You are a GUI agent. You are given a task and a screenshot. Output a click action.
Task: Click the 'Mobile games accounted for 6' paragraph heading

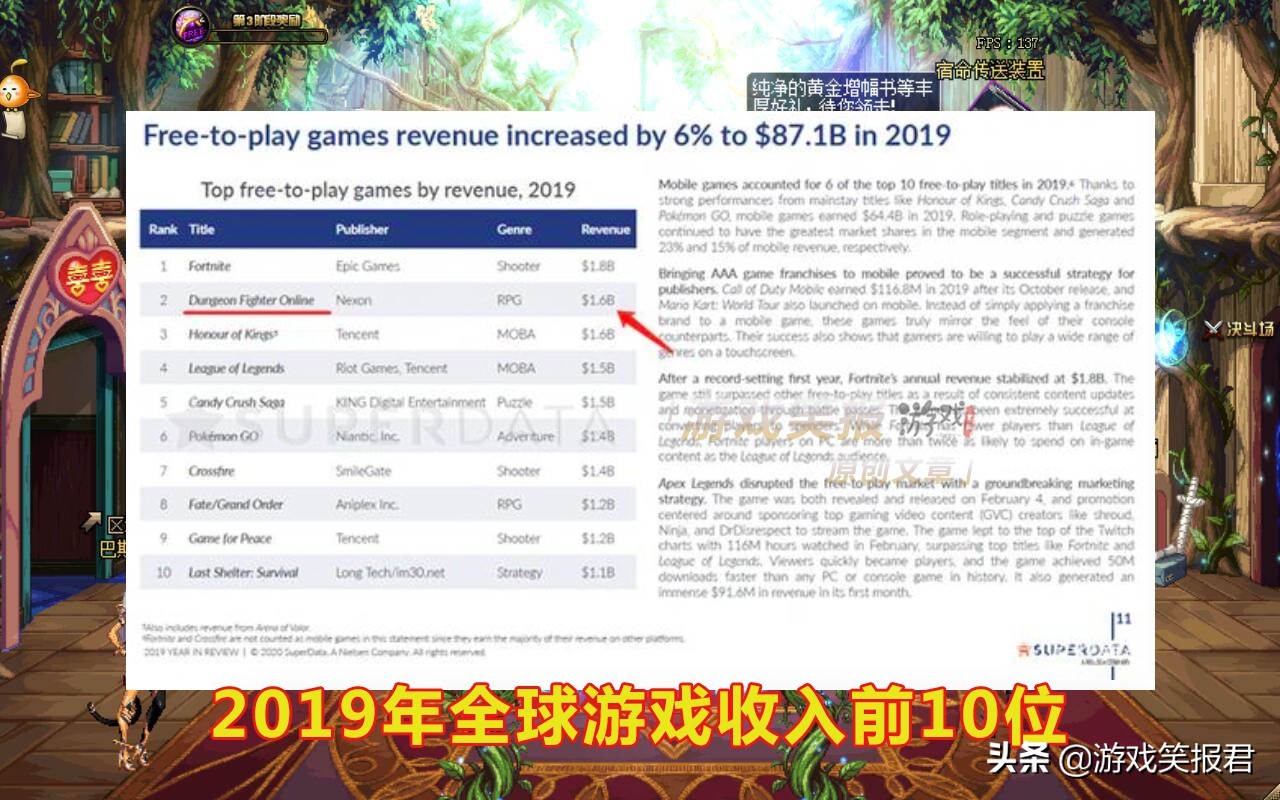pos(866,185)
